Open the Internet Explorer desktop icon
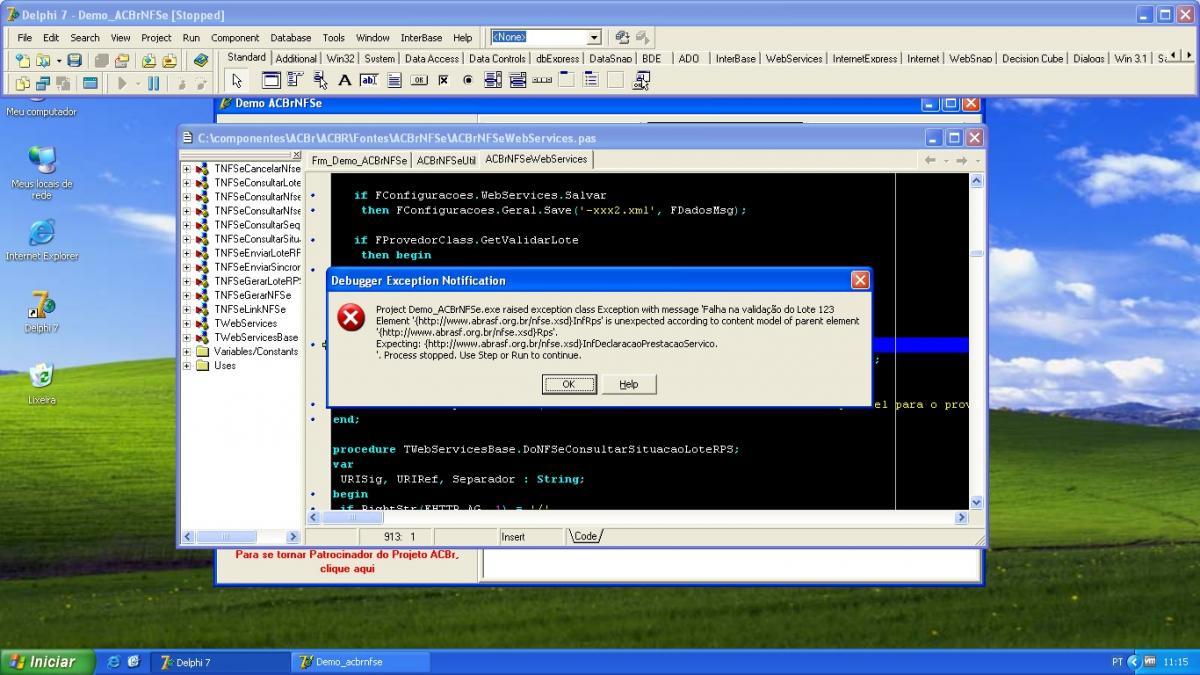This screenshot has height=675, width=1200. coord(41,240)
